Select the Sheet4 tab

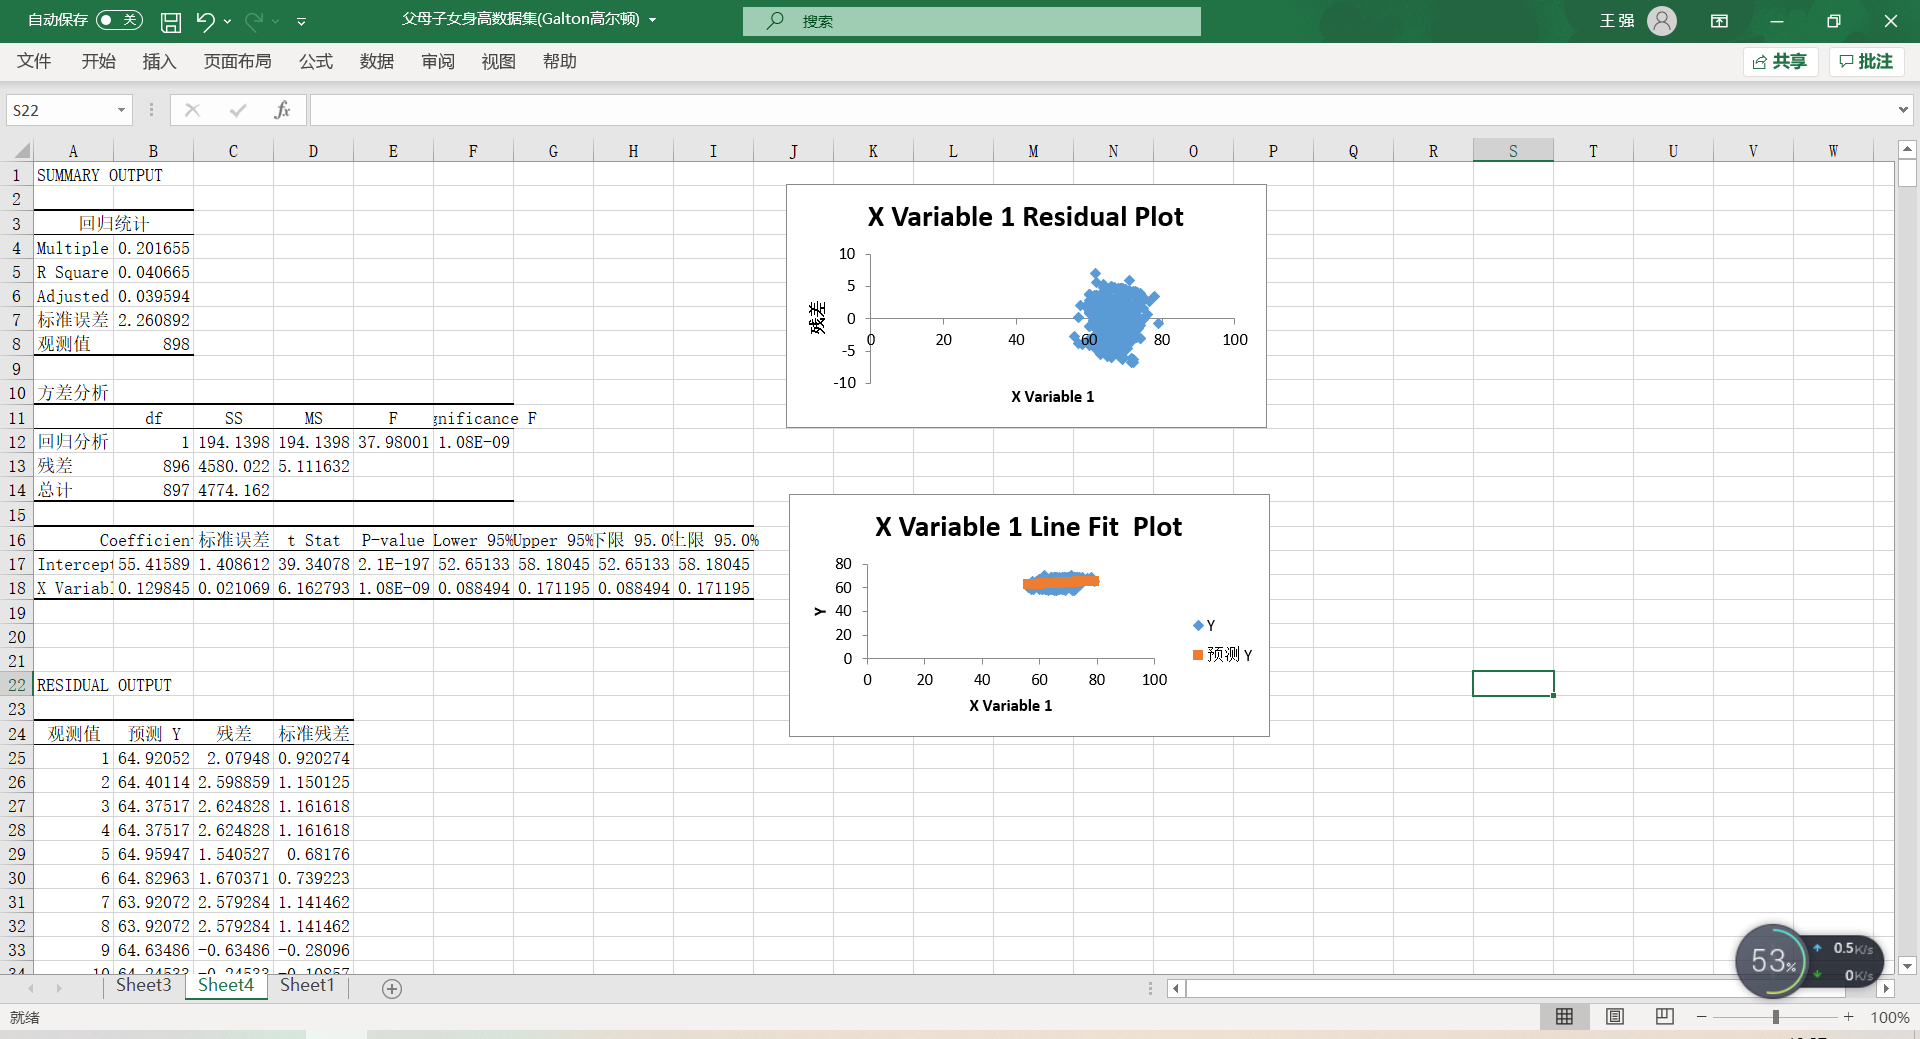pyautogui.click(x=226, y=986)
